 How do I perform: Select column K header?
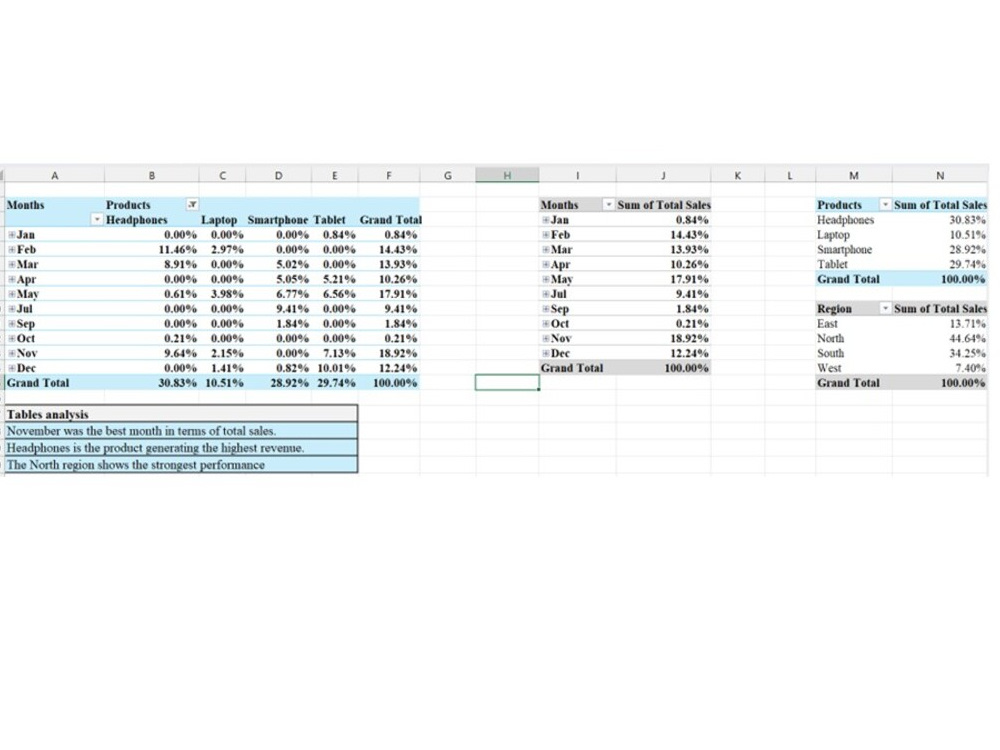[x=738, y=175]
